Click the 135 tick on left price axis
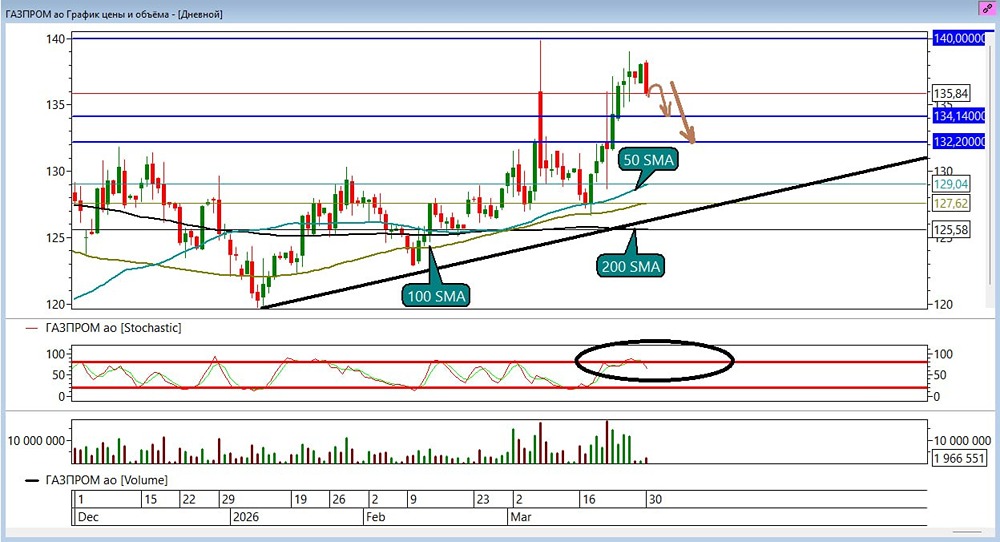The height and width of the screenshot is (542, 1000). coord(55,104)
